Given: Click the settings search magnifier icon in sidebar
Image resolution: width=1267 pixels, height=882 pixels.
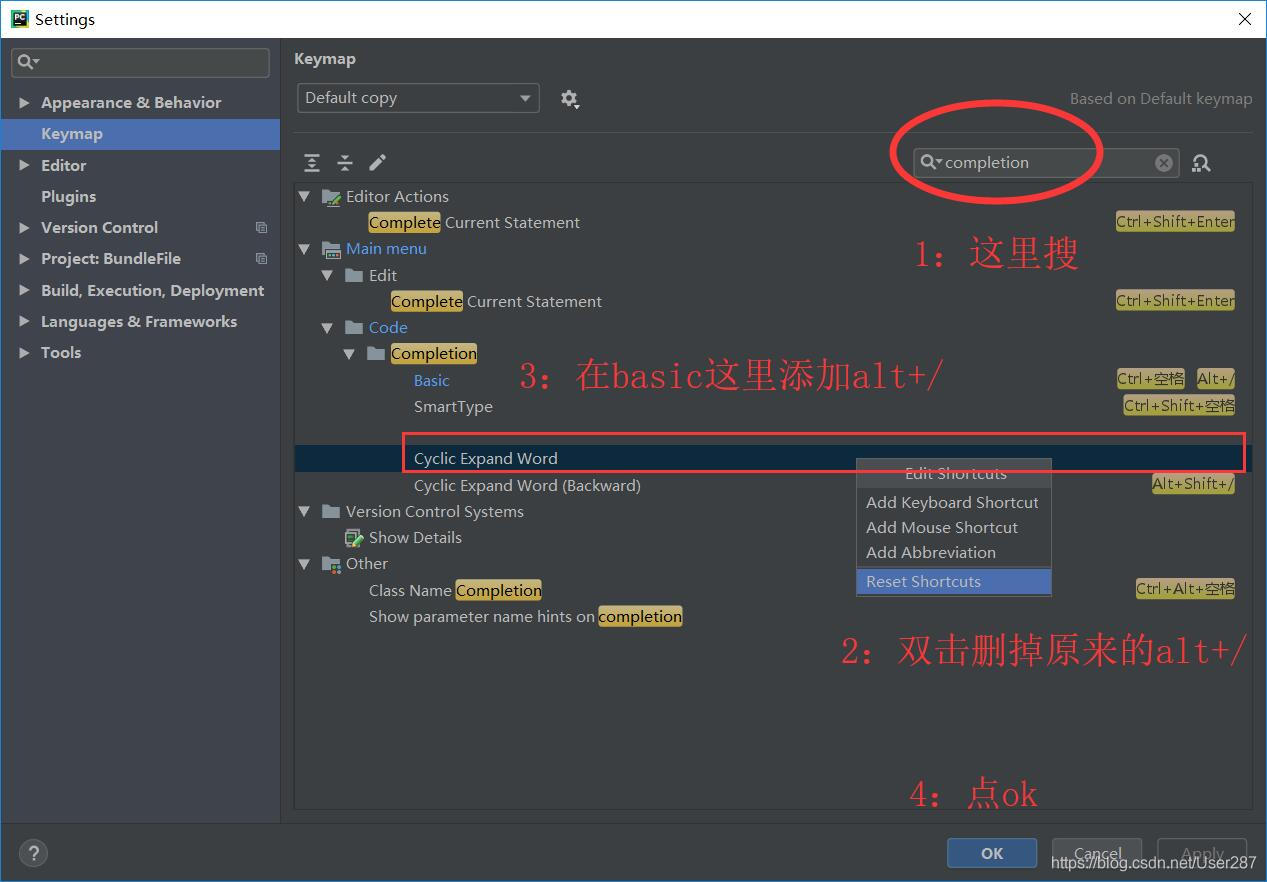Looking at the screenshot, I should [x=26, y=62].
